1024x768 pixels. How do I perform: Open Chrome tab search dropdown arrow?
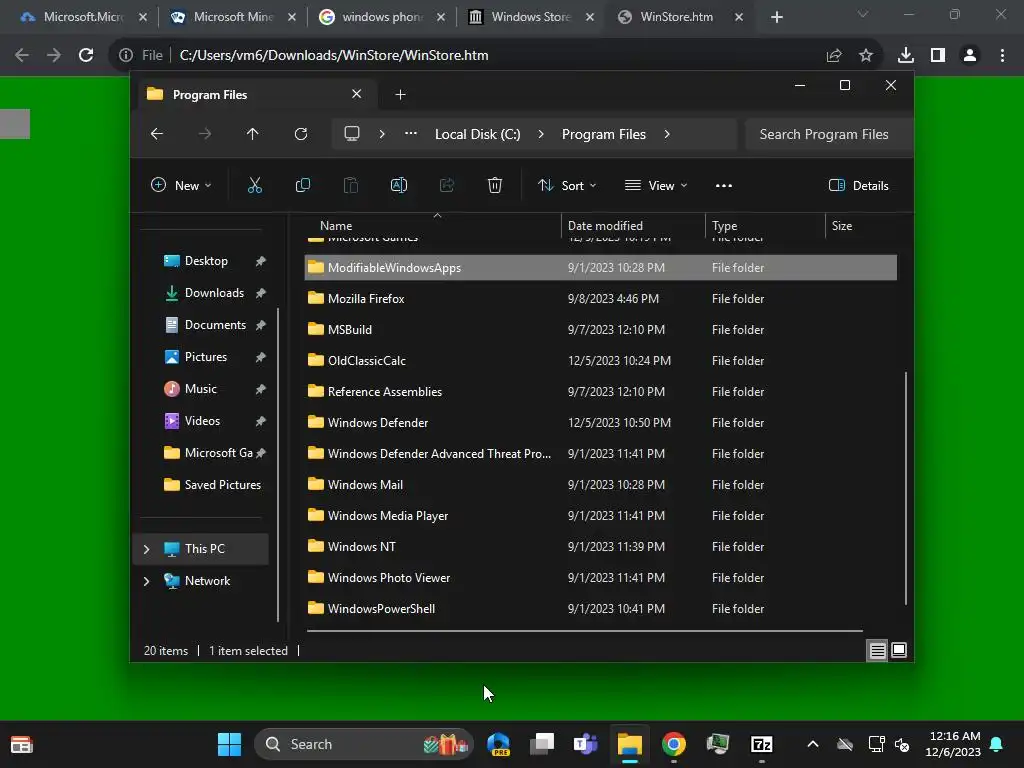[x=863, y=14]
